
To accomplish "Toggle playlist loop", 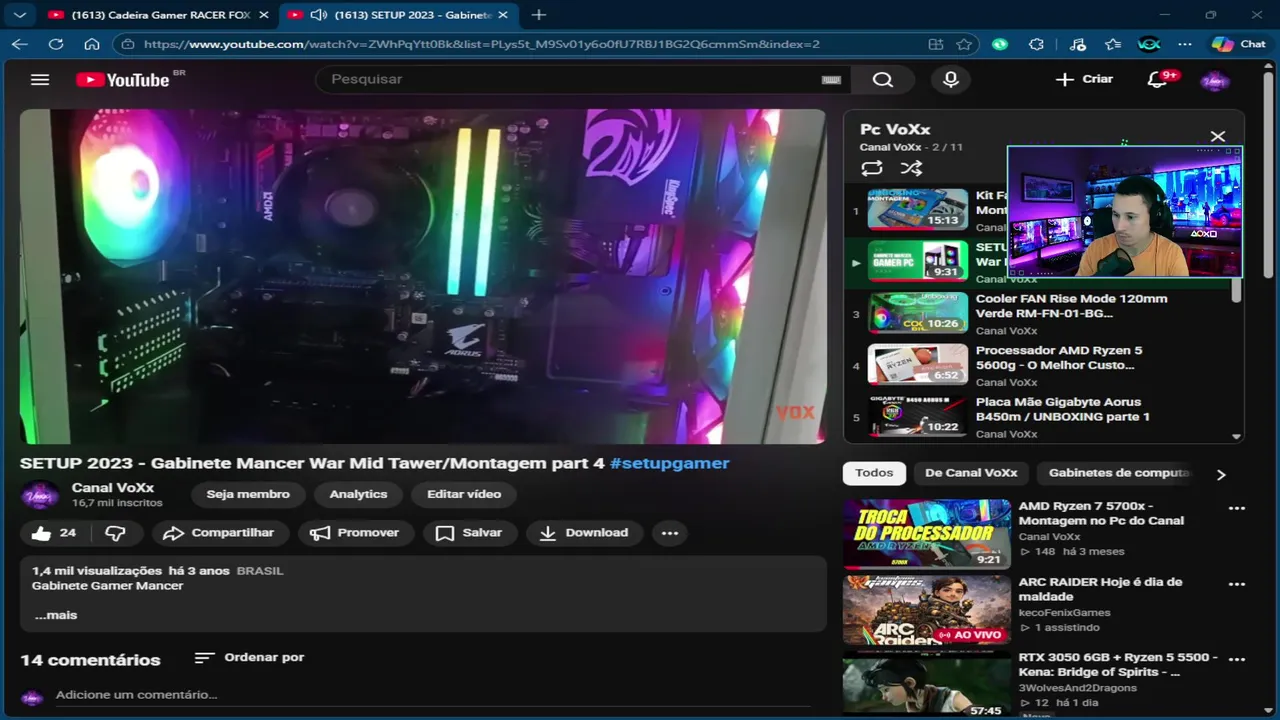I will (872, 168).
